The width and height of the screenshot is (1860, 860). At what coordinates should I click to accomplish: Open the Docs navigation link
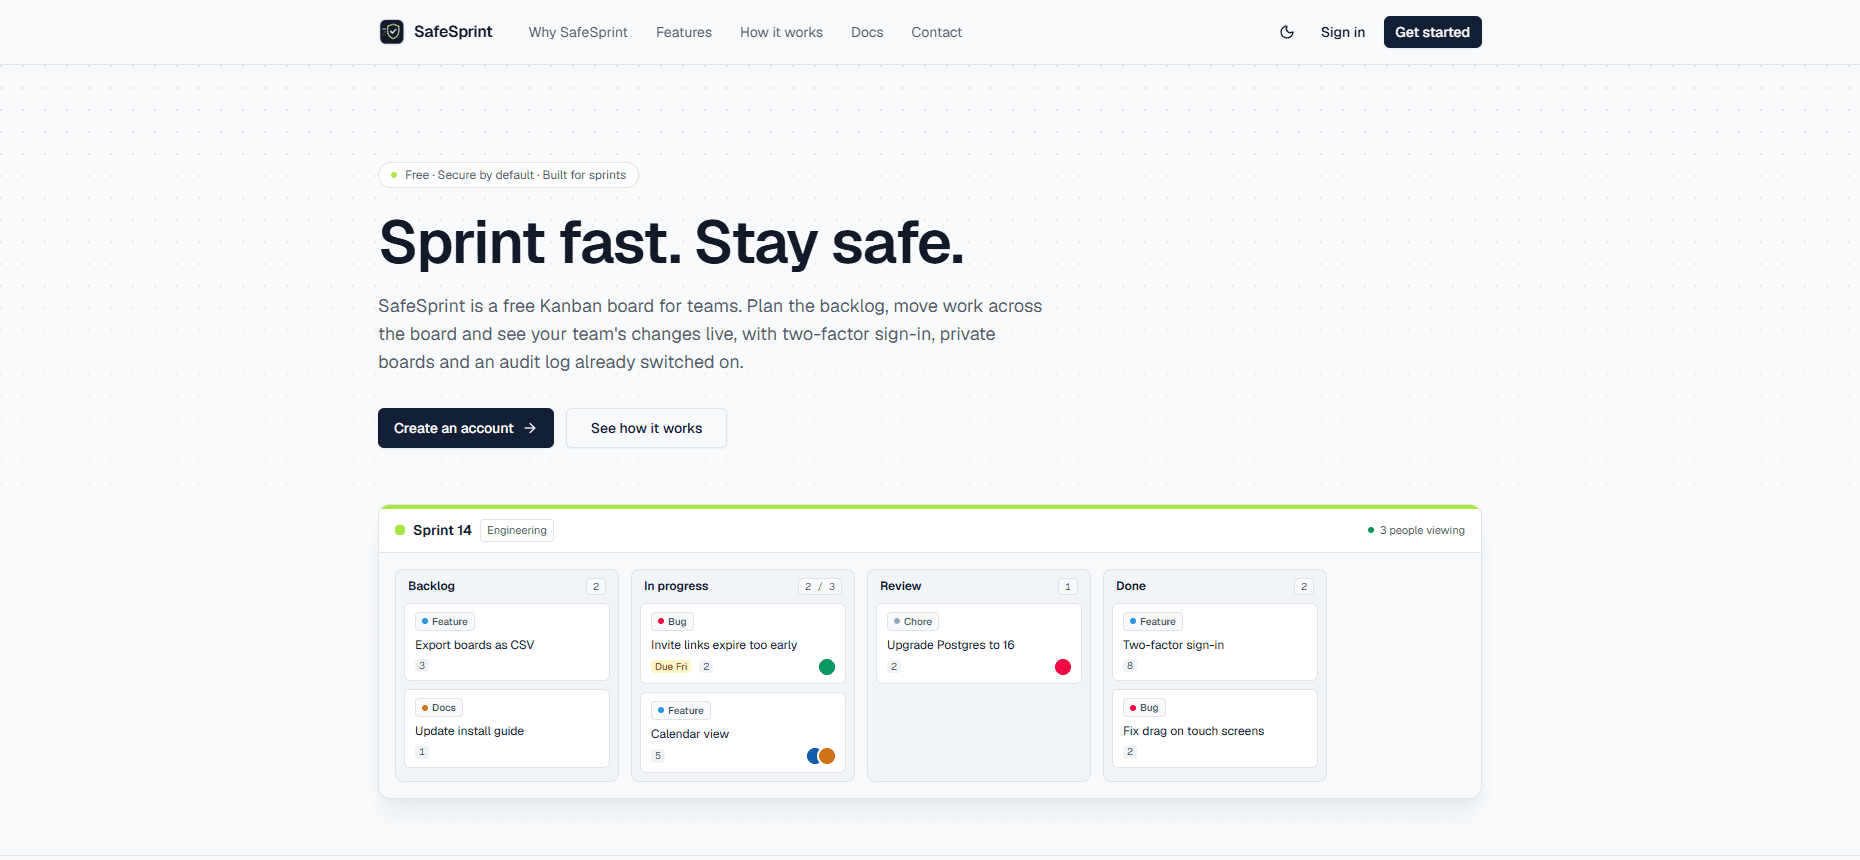[x=867, y=32]
